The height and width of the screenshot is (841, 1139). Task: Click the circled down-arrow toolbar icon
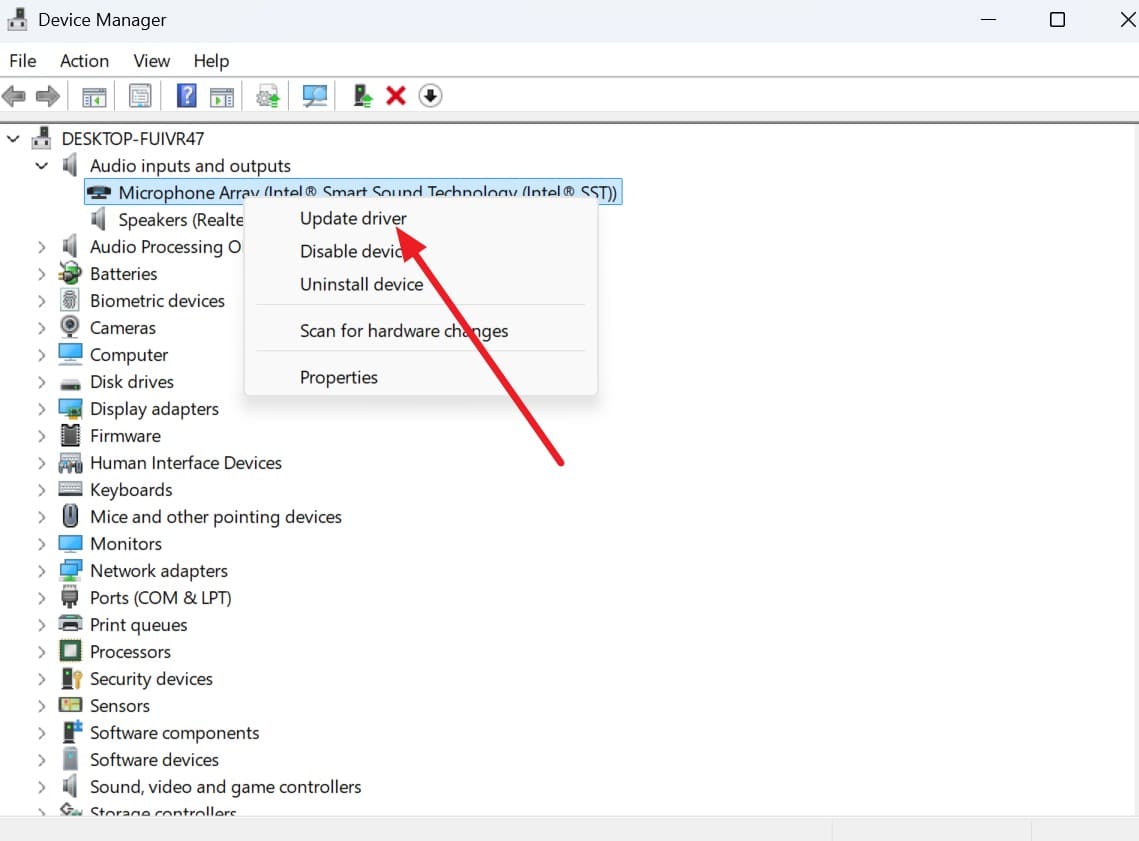pos(430,96)
